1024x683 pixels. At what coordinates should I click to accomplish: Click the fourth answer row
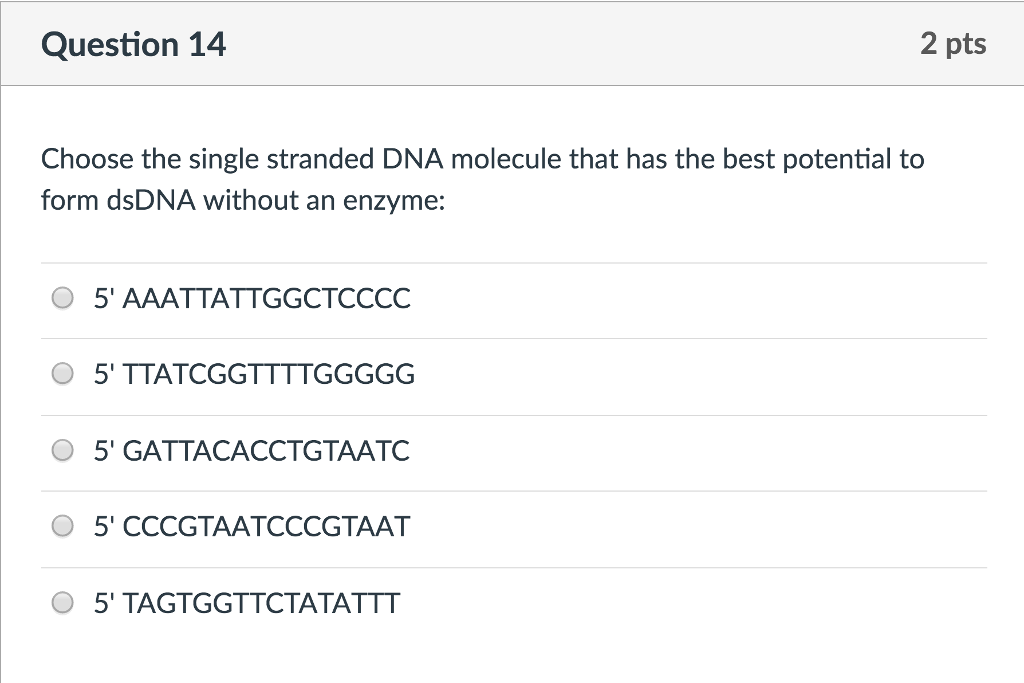tap(512, 527)
